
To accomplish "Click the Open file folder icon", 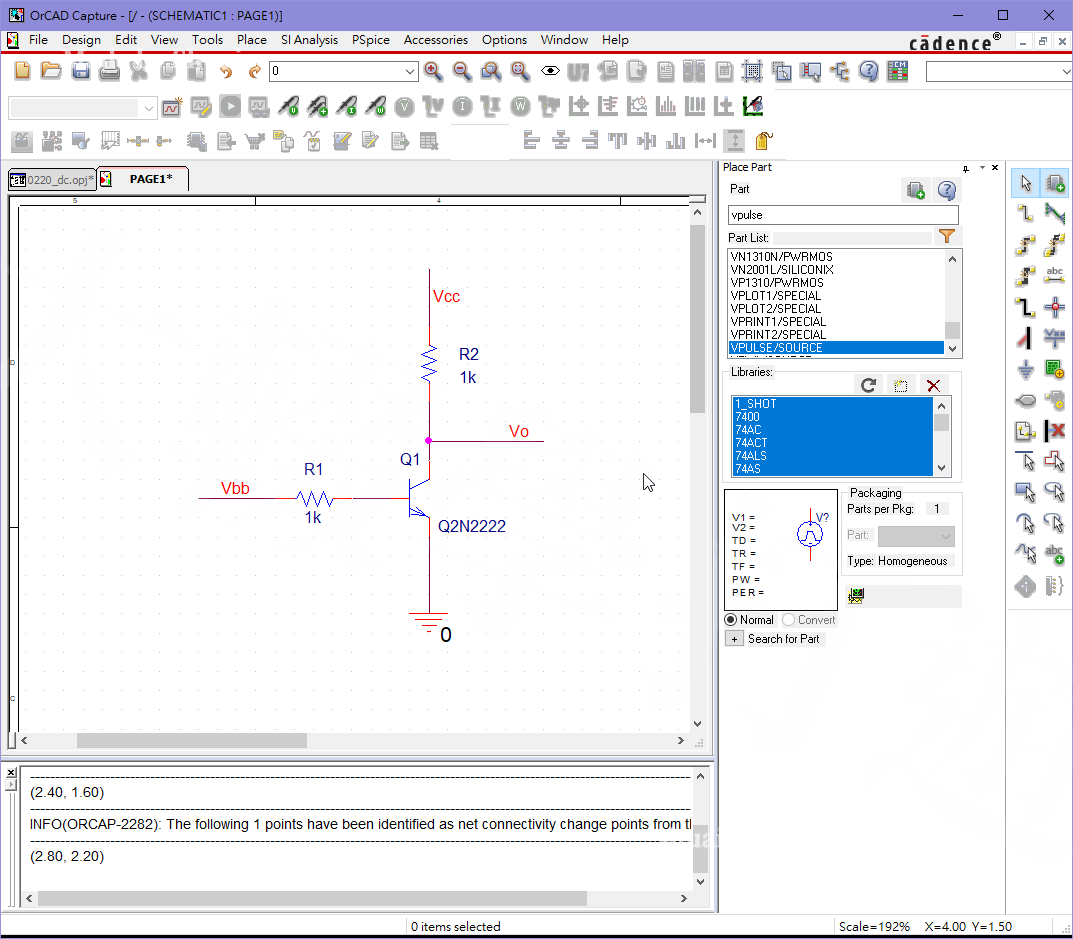I will pyautogui.click(x=51, y=70).
